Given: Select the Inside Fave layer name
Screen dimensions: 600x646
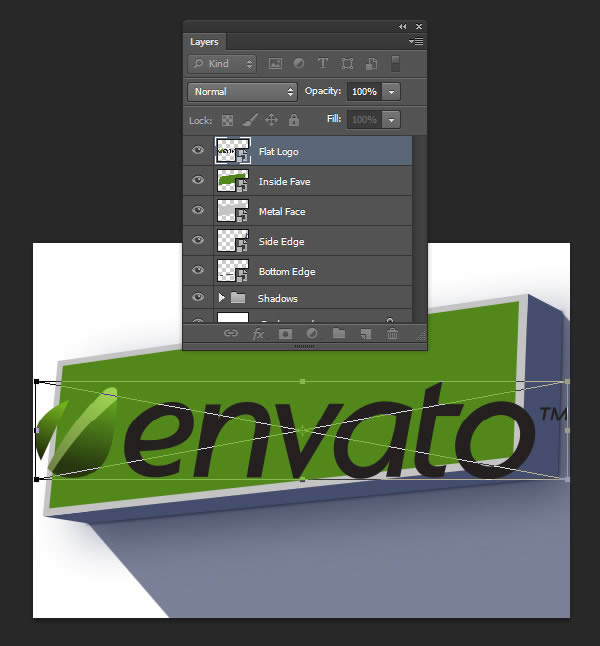Looking at the screenshot, I should [x=284, y=182].
